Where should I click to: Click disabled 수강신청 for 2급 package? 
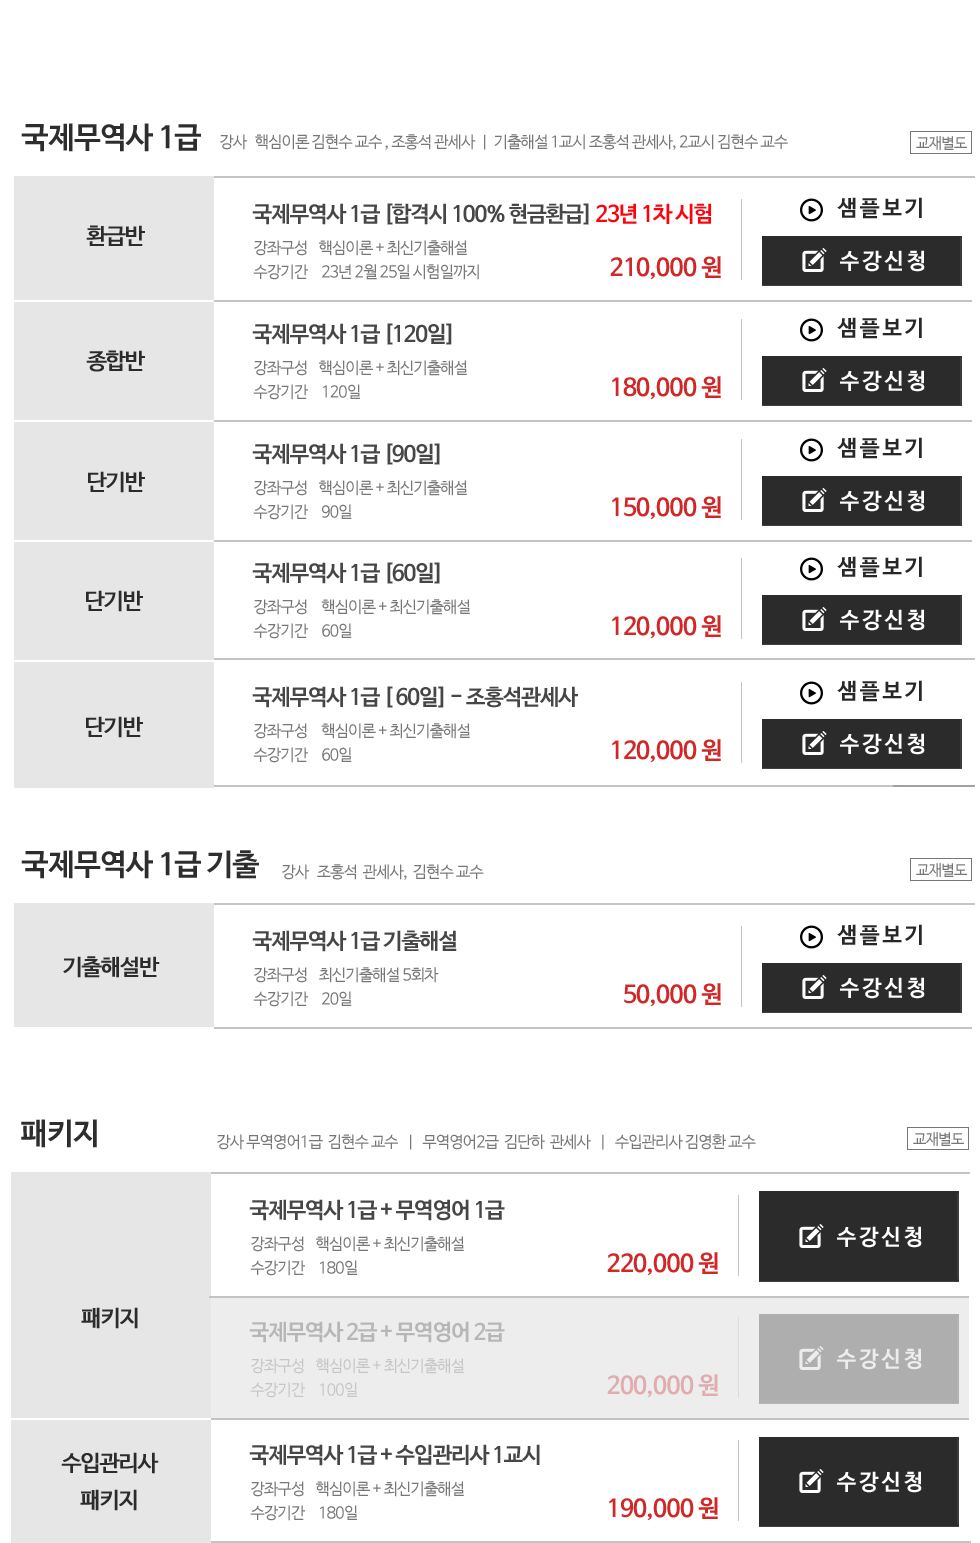click(859, 1359)
